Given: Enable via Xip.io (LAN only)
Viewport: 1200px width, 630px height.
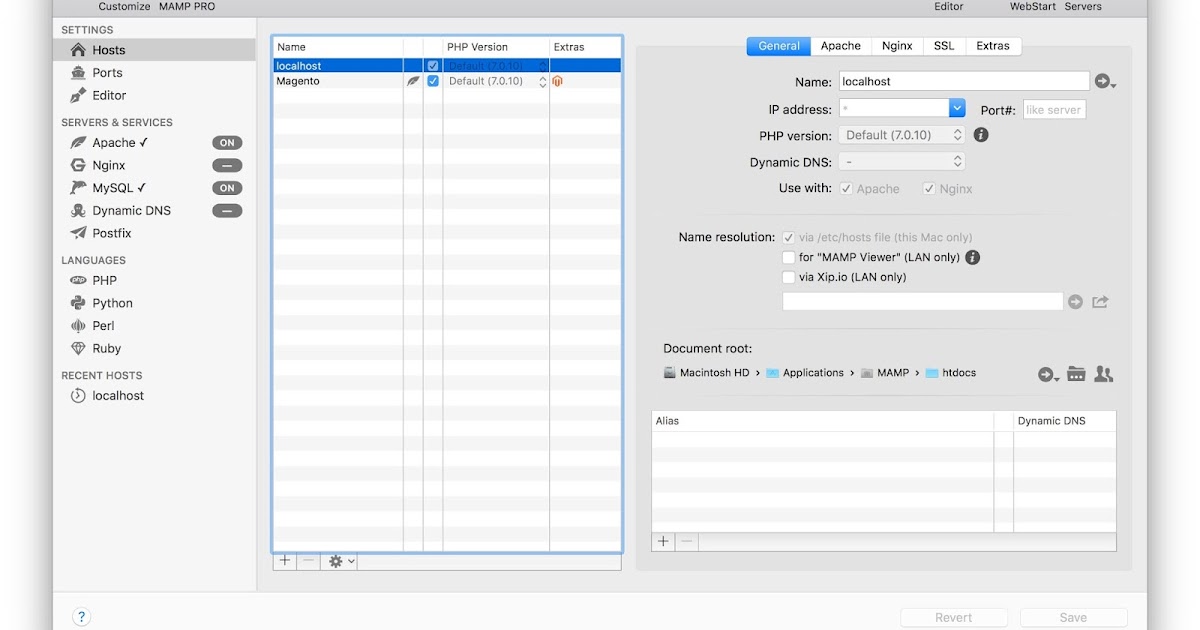Looking at the screenshot, I should pos(789,277).
